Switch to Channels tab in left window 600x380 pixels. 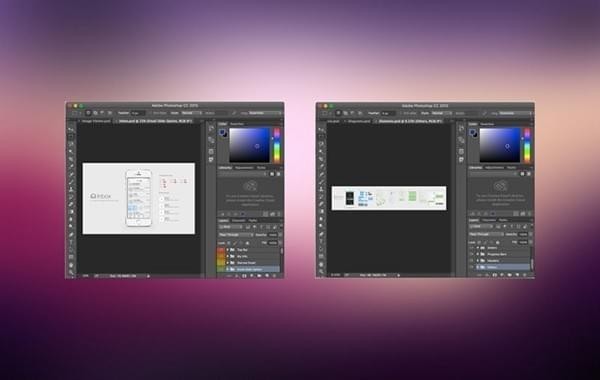click(x=238, y=220)
